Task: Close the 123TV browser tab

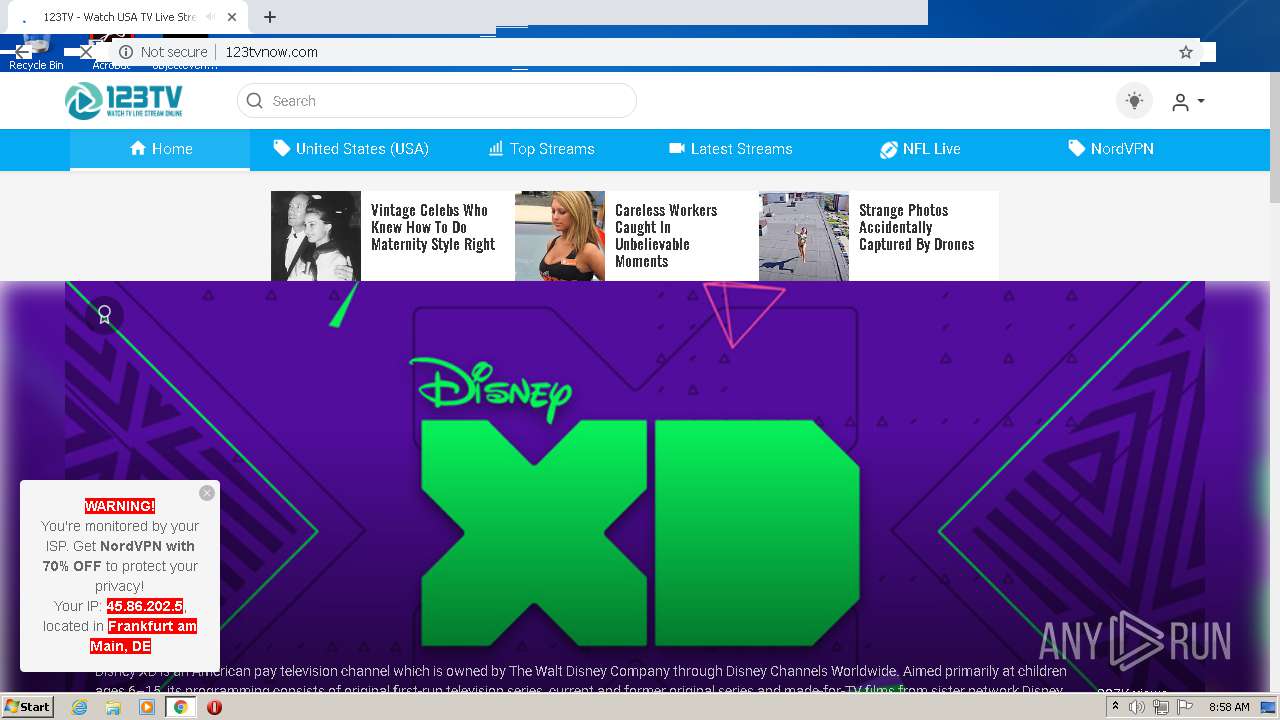Action: coord(232,17)
